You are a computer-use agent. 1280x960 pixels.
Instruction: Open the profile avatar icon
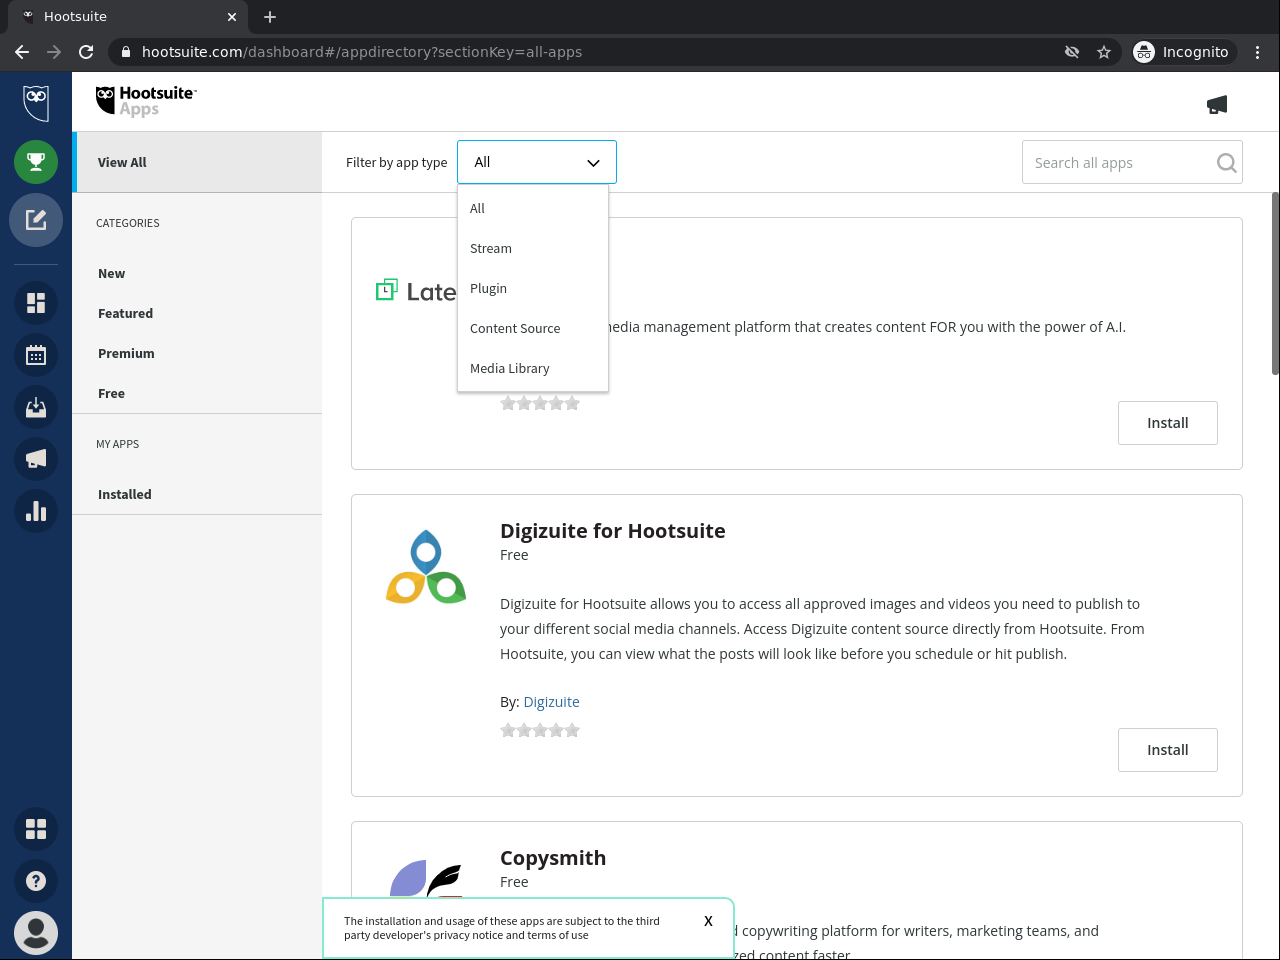point(36,933)
